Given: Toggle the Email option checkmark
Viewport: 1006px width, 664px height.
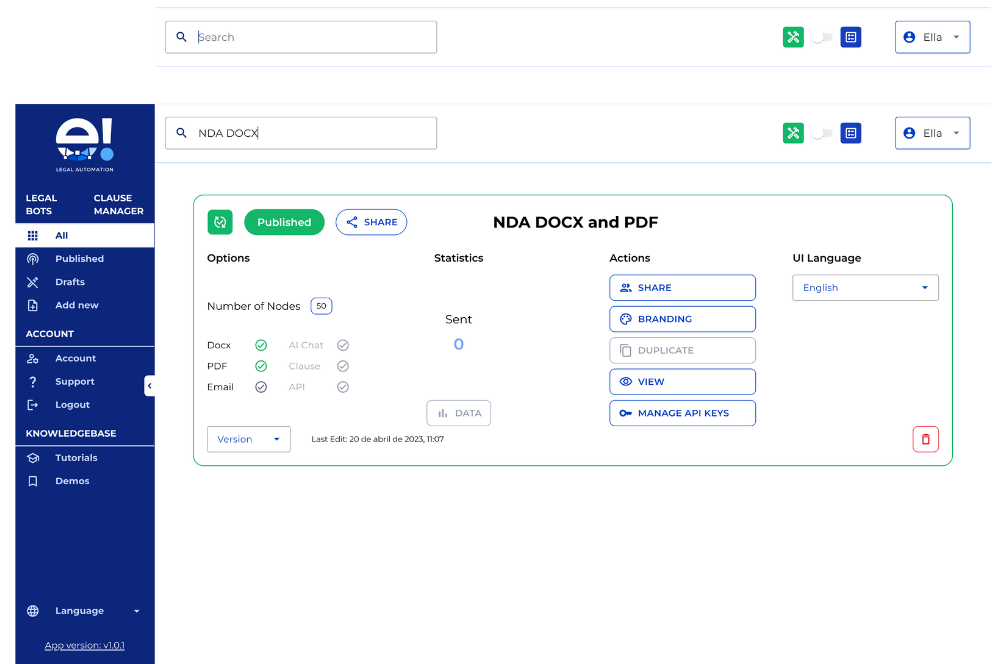Looking at the screenshot, I should (261, 387).
